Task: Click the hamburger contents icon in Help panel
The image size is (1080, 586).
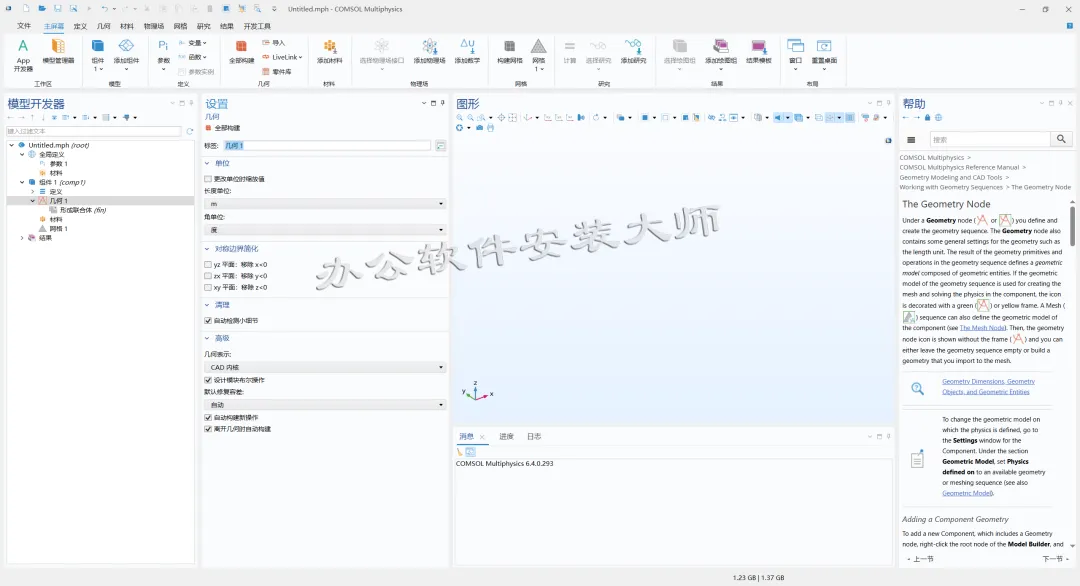Action: pyautogui.click(x=911, y=140)
